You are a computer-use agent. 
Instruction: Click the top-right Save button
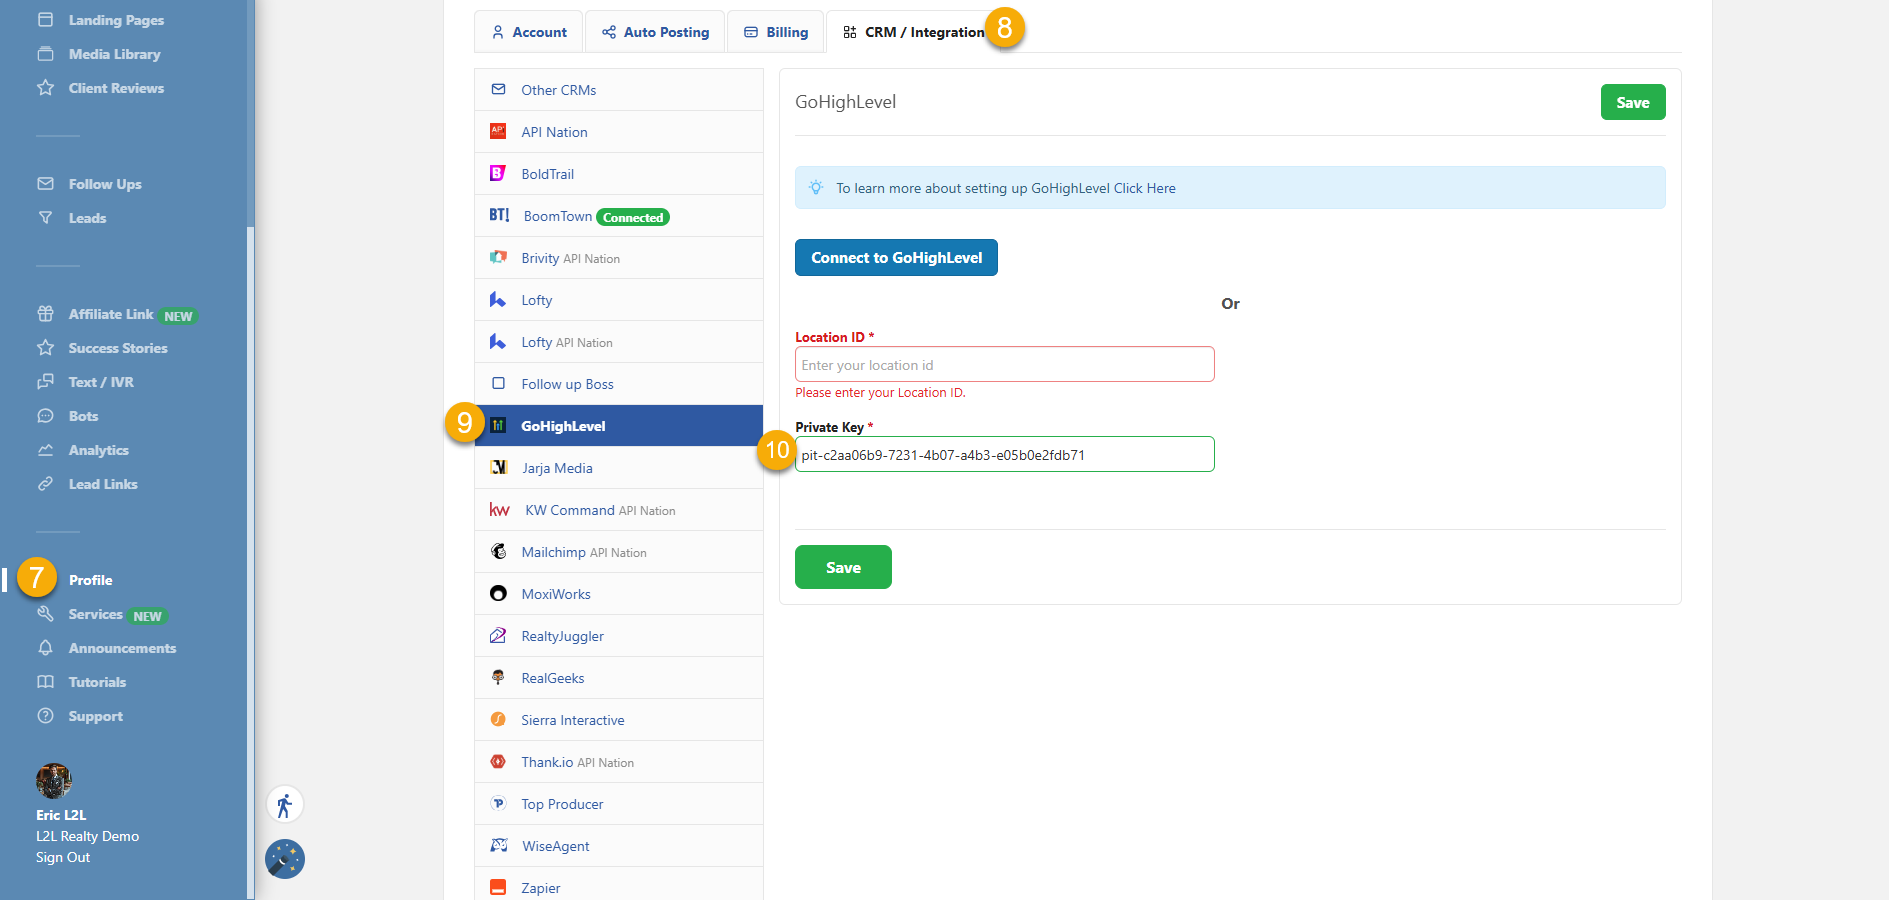(1633, 102)
